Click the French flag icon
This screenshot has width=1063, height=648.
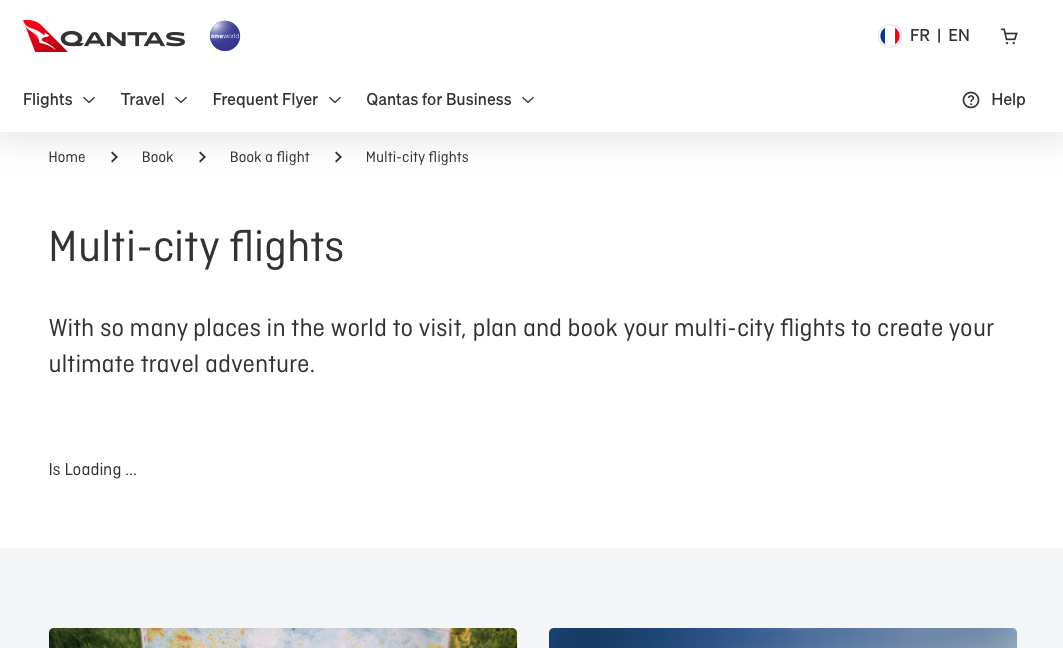(x=889, y=36)
